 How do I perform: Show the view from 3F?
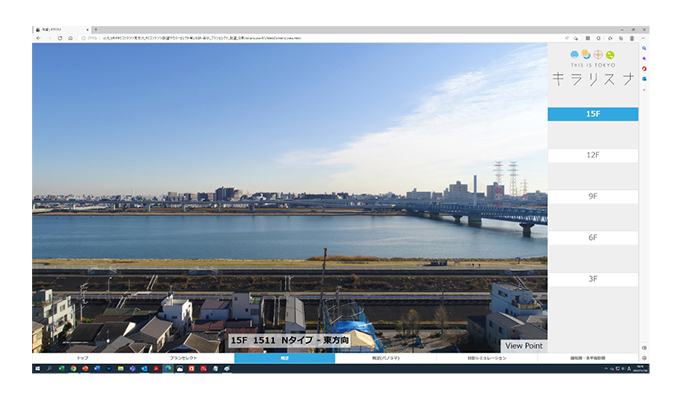[x=592, y=279]
